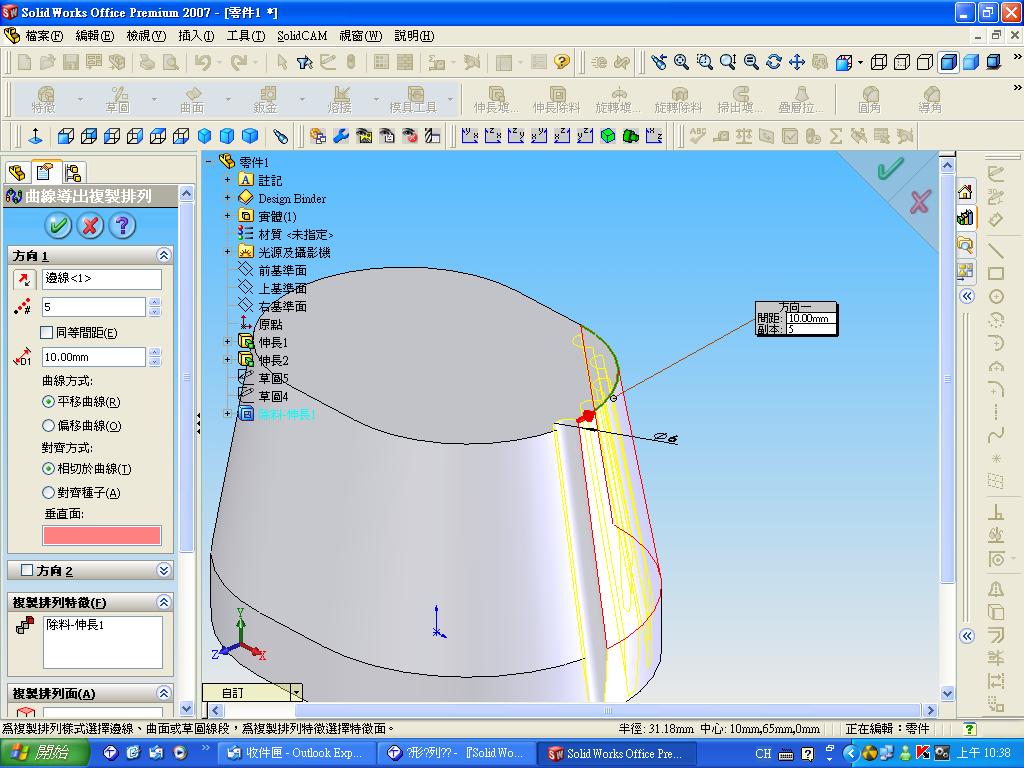Click the Normal To view icon
This screenshot has height=768, width=1024.
[35, 136]
